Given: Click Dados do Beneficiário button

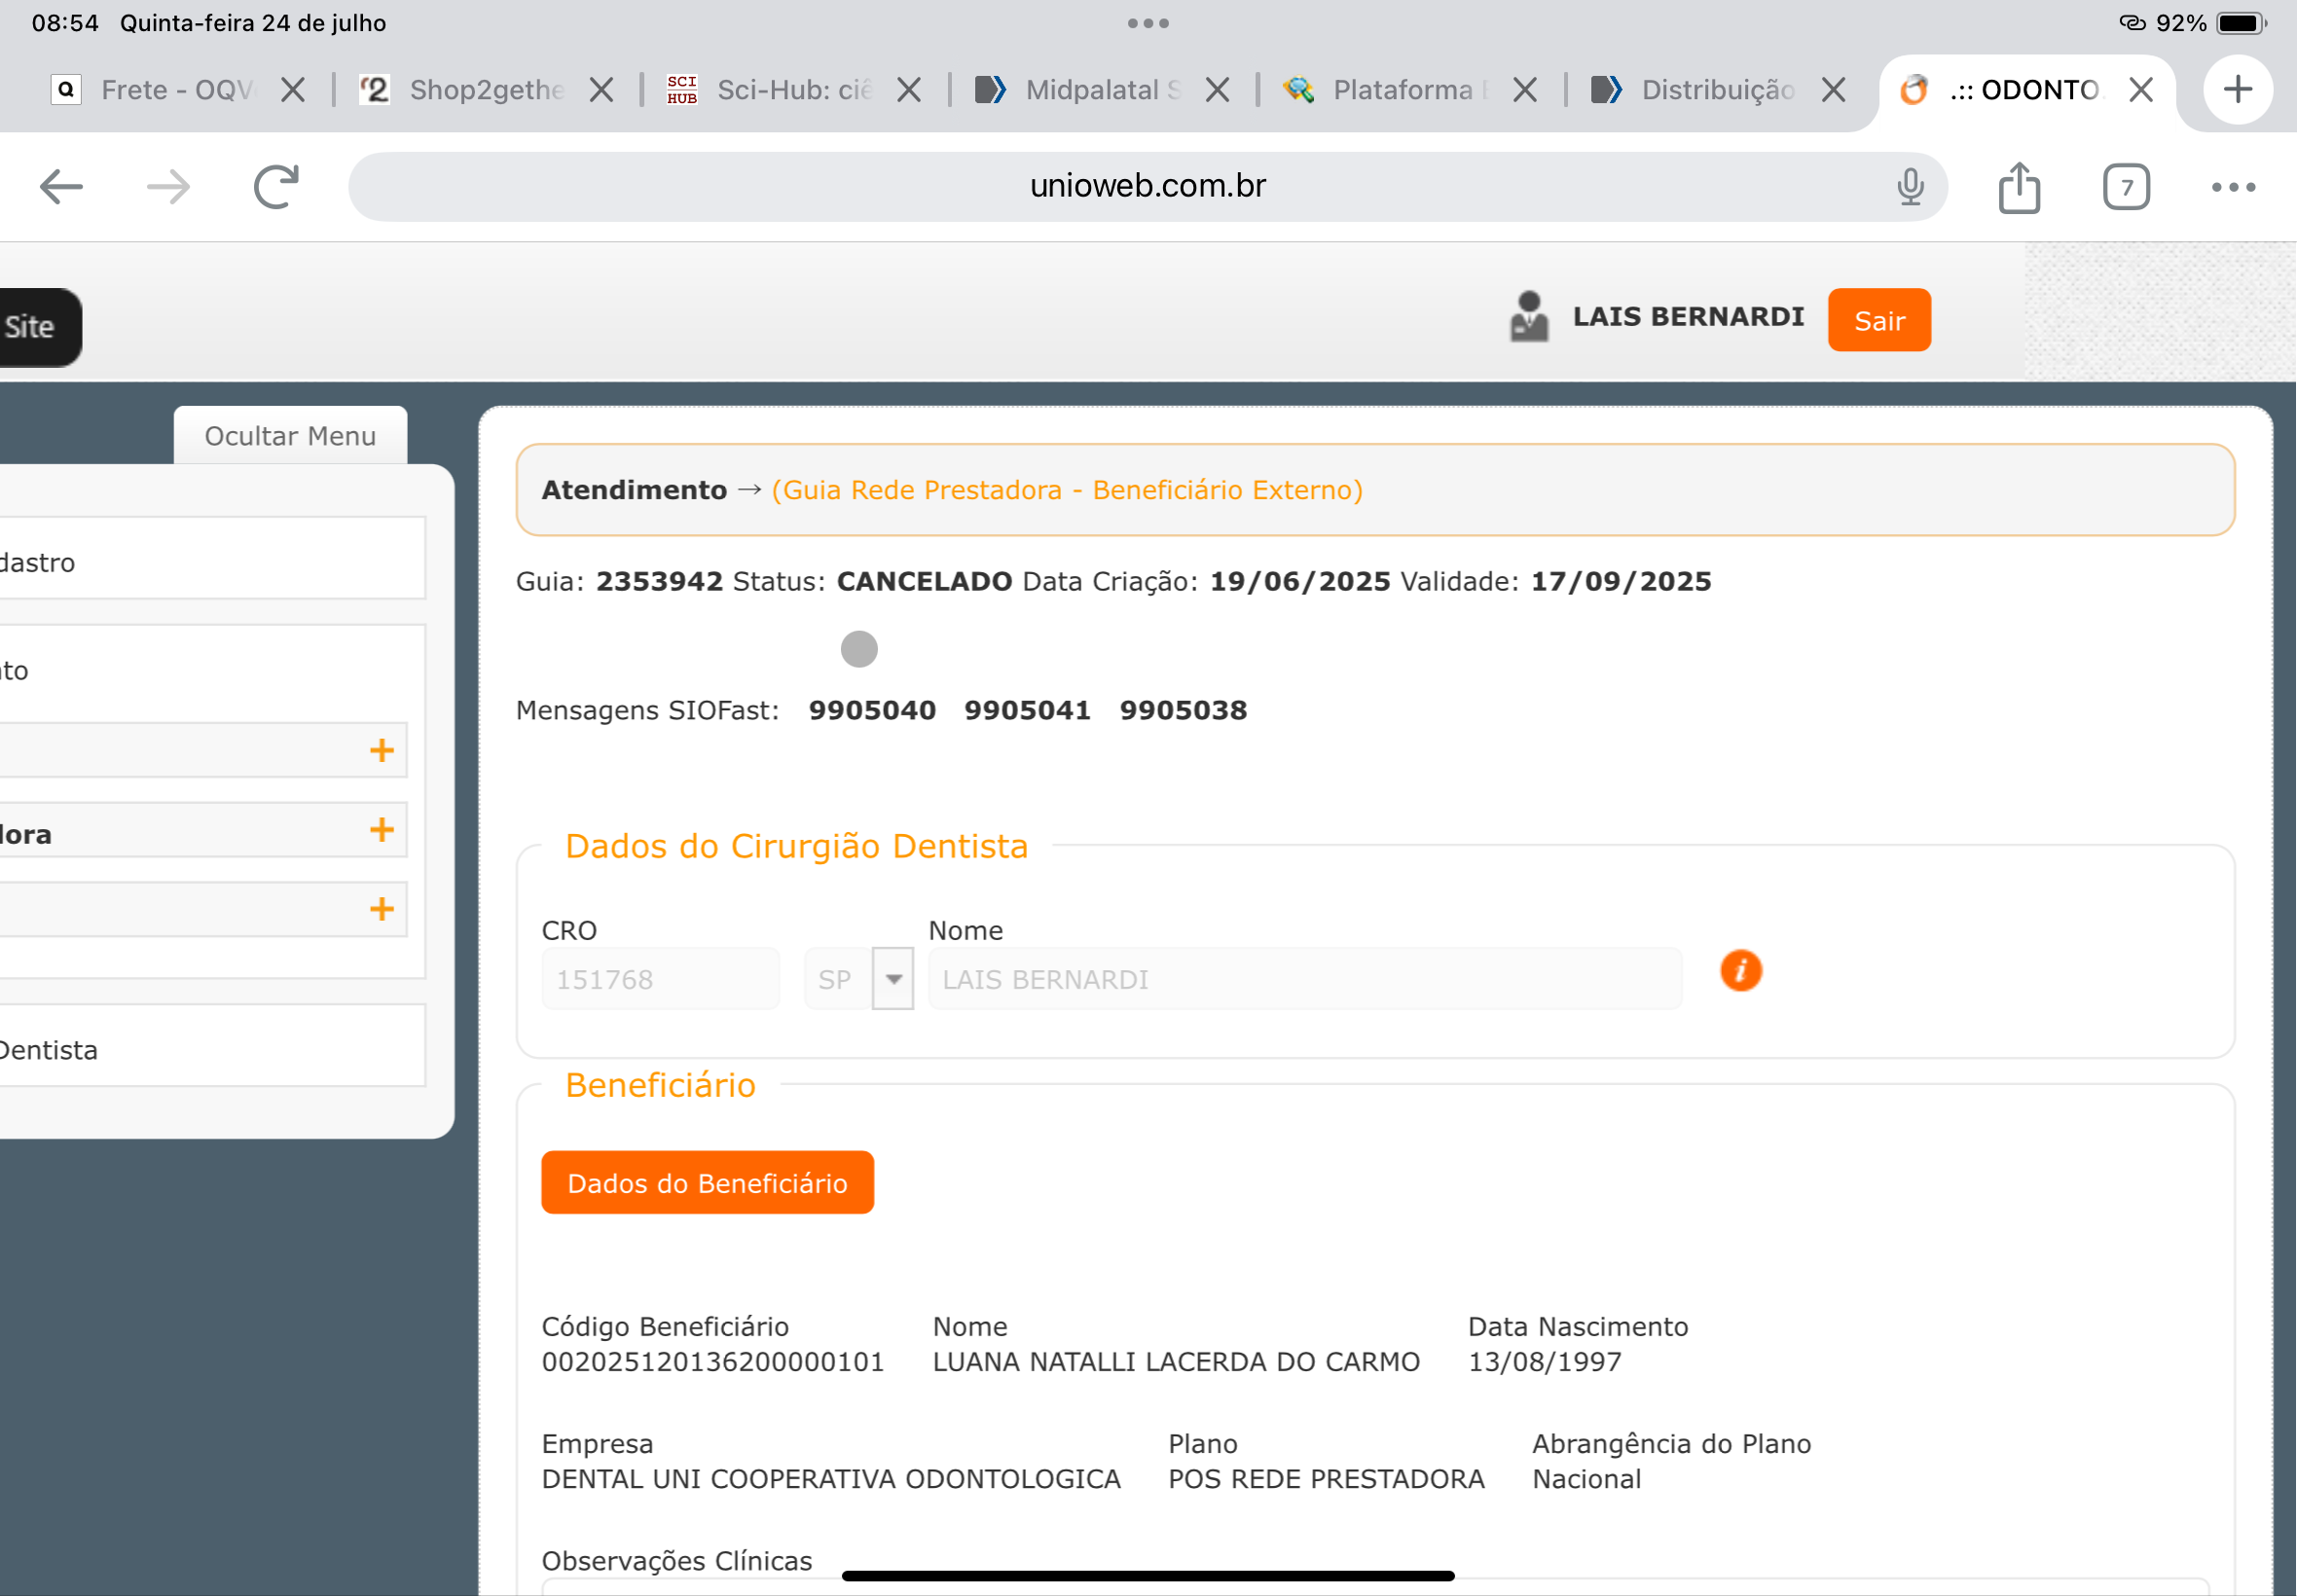Looking at the screenshot, I should [707, 1183].
